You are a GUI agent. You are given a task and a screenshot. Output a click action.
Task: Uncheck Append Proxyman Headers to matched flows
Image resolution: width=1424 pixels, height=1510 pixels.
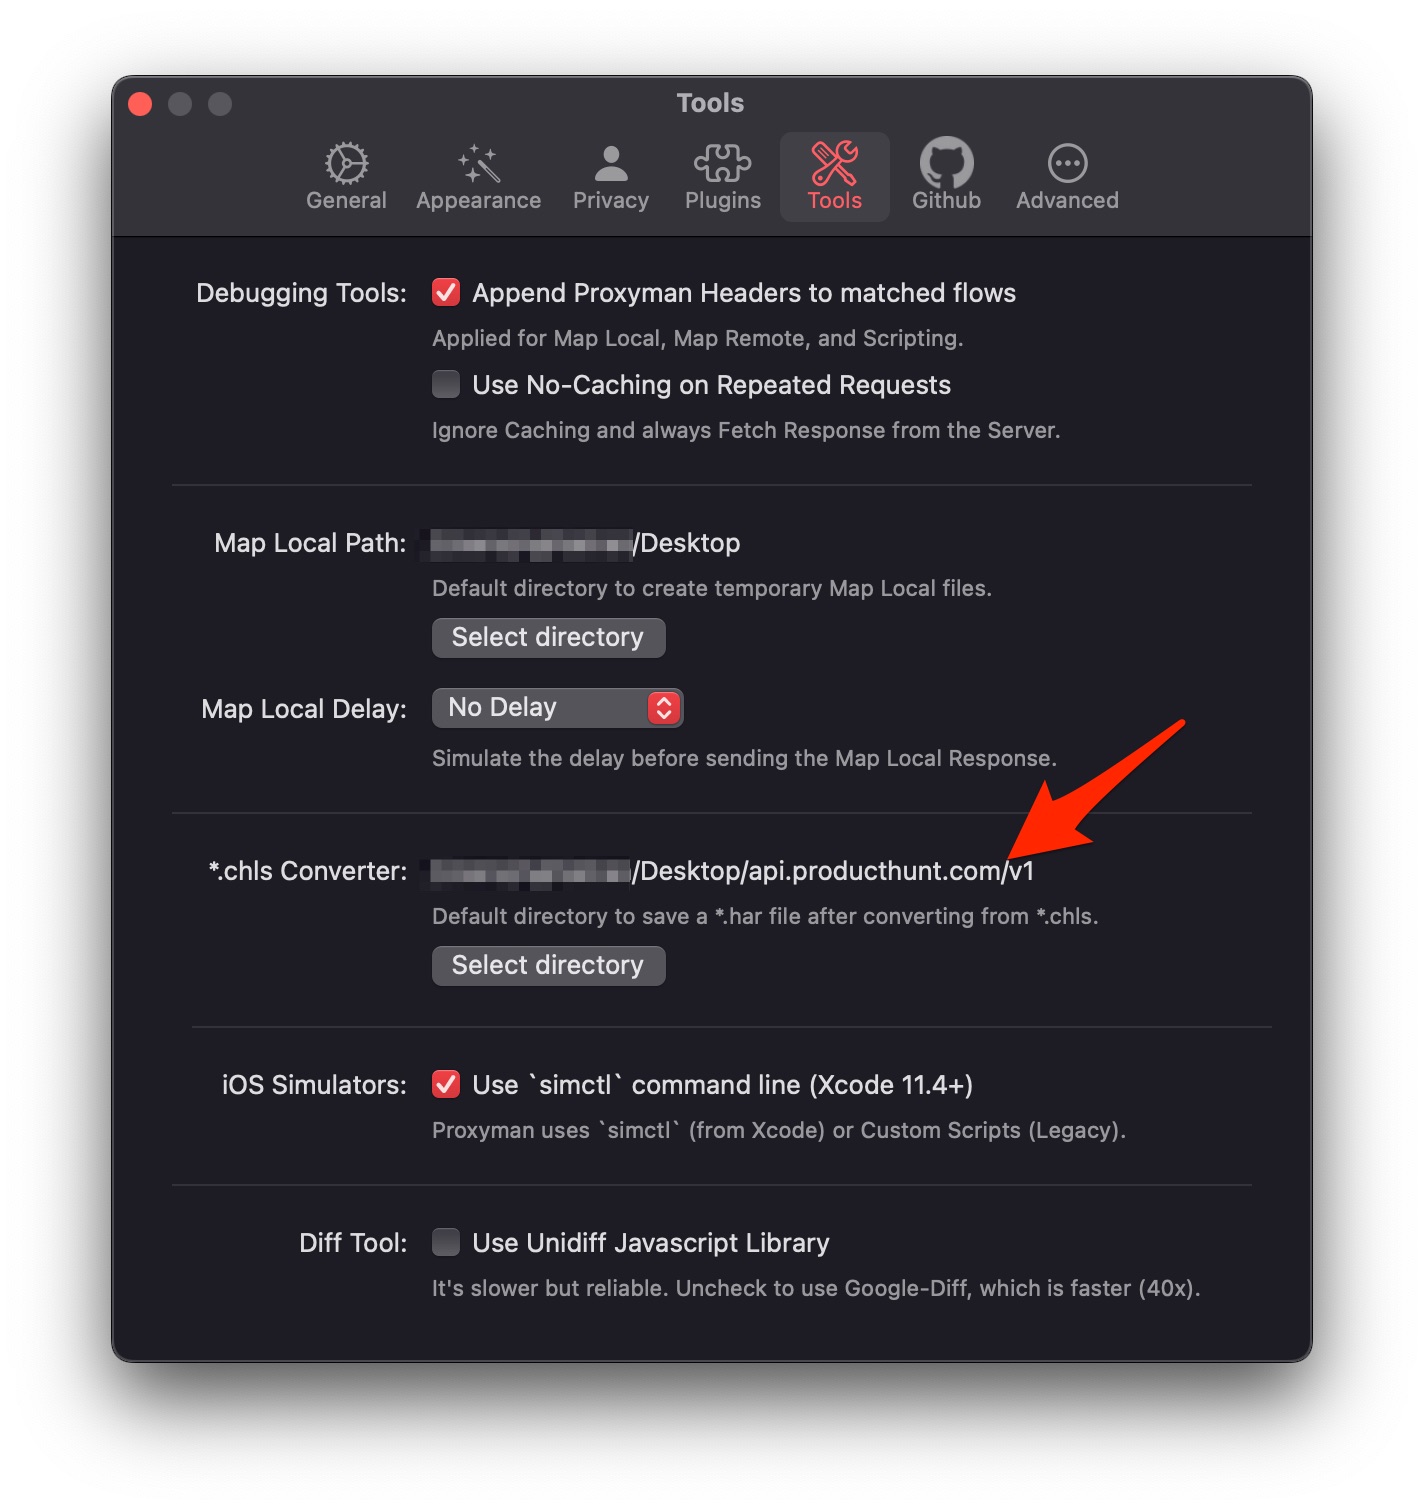(446, 292)
